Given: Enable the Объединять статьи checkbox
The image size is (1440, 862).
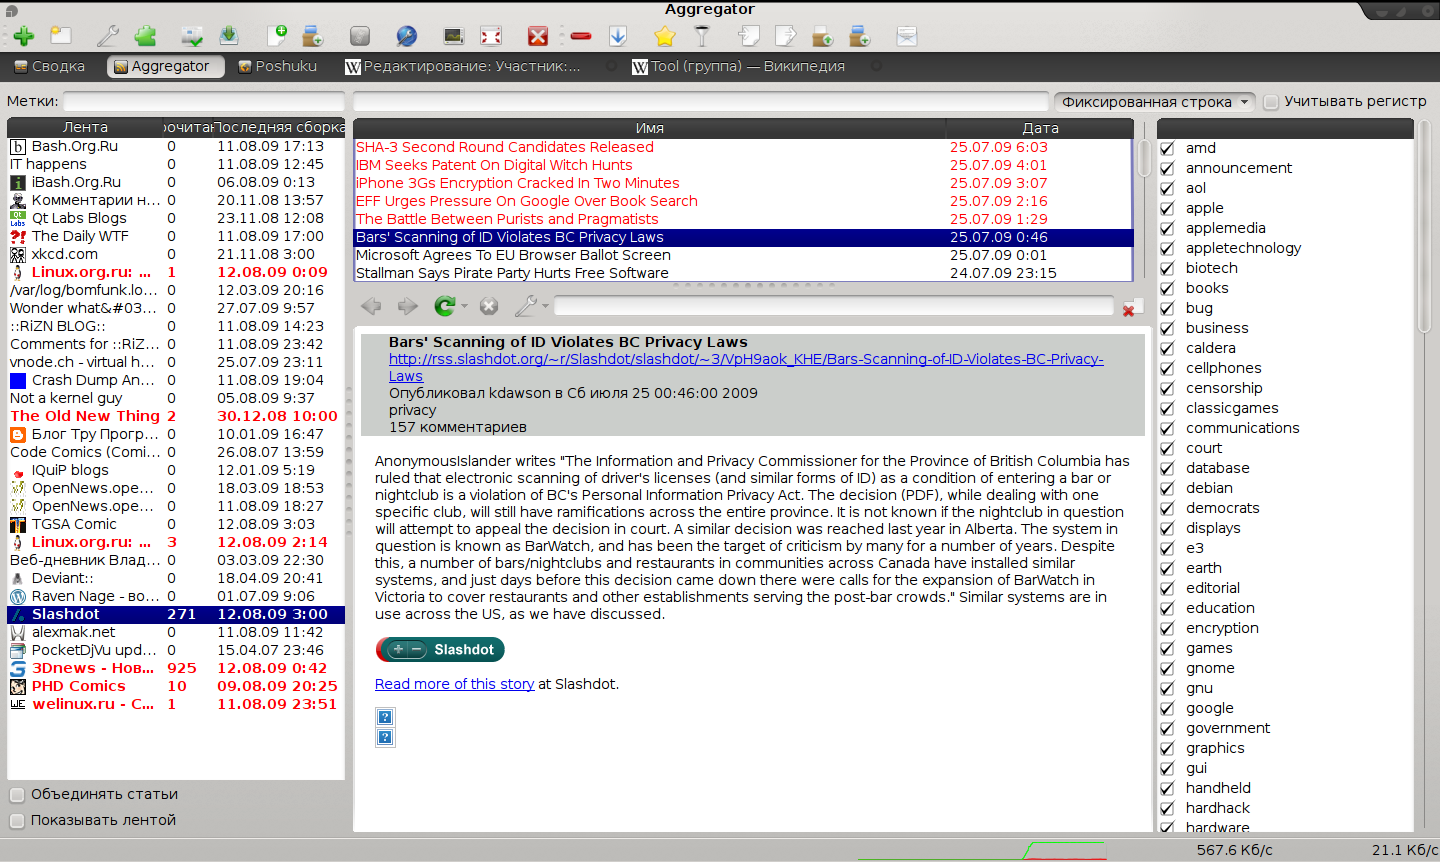Looking at the screenshot, I should pos(17,795).
